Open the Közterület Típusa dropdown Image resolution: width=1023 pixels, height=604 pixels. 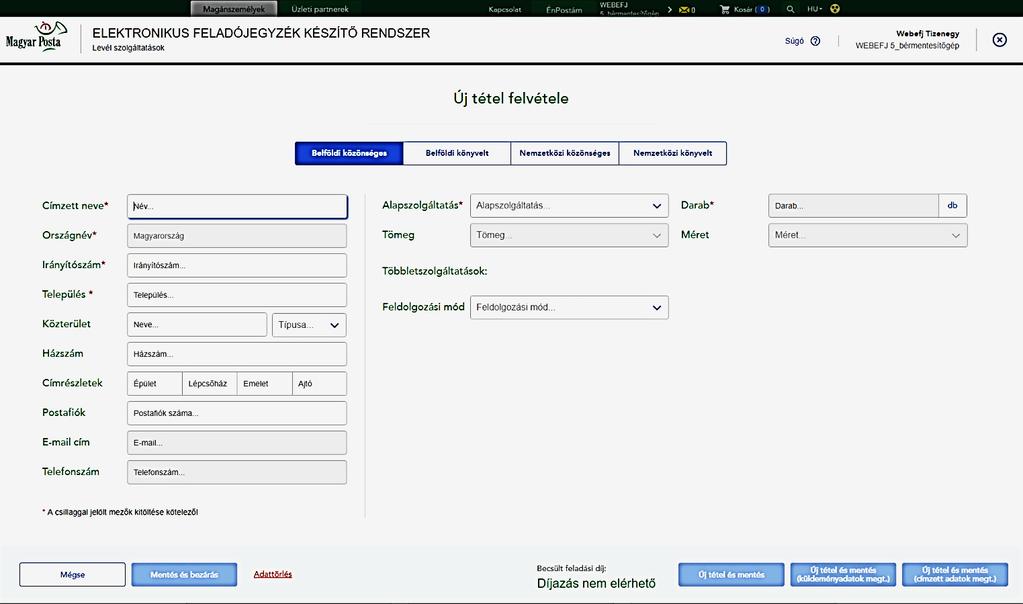pos(309,324)
